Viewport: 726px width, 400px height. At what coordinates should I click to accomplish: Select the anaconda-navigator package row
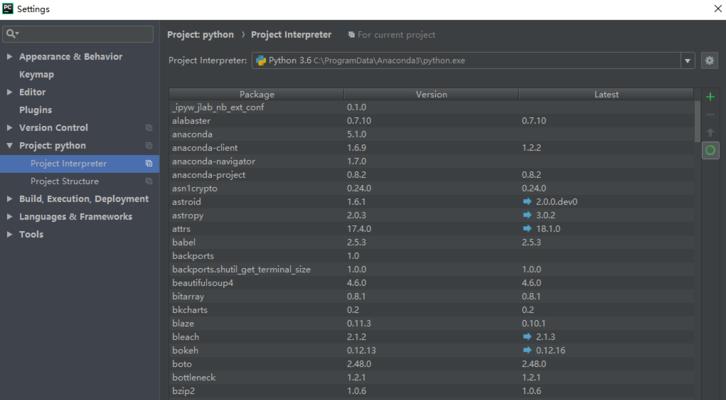tap(432, 161)
